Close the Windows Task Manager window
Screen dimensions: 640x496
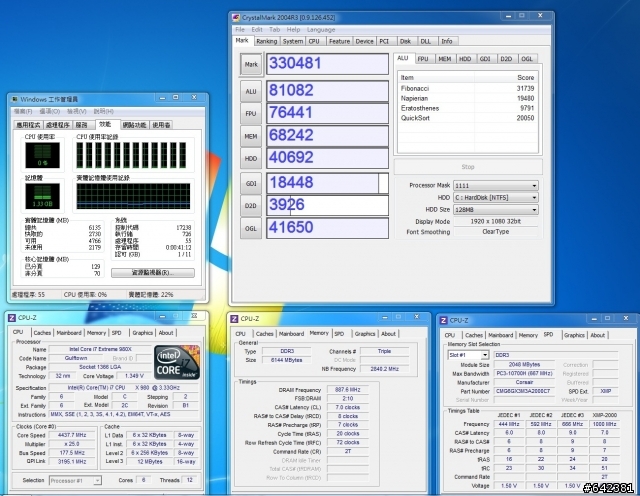click(x=194, y=98)
